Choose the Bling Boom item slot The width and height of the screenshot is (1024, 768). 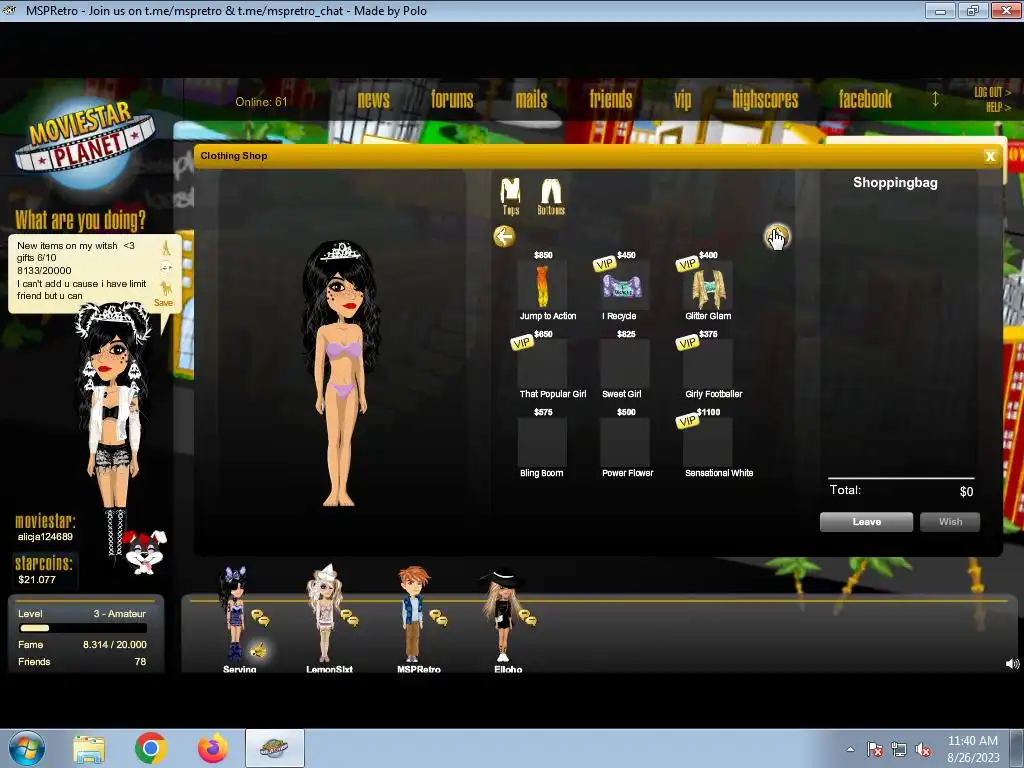tap(542, 442)
